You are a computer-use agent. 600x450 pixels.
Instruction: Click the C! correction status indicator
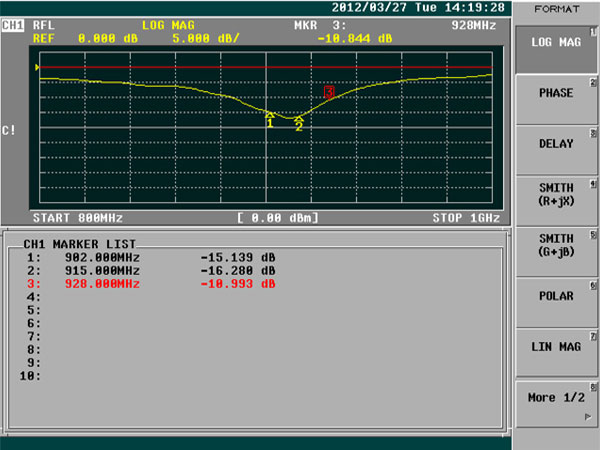pyautogui.click(x=8, y=130)
